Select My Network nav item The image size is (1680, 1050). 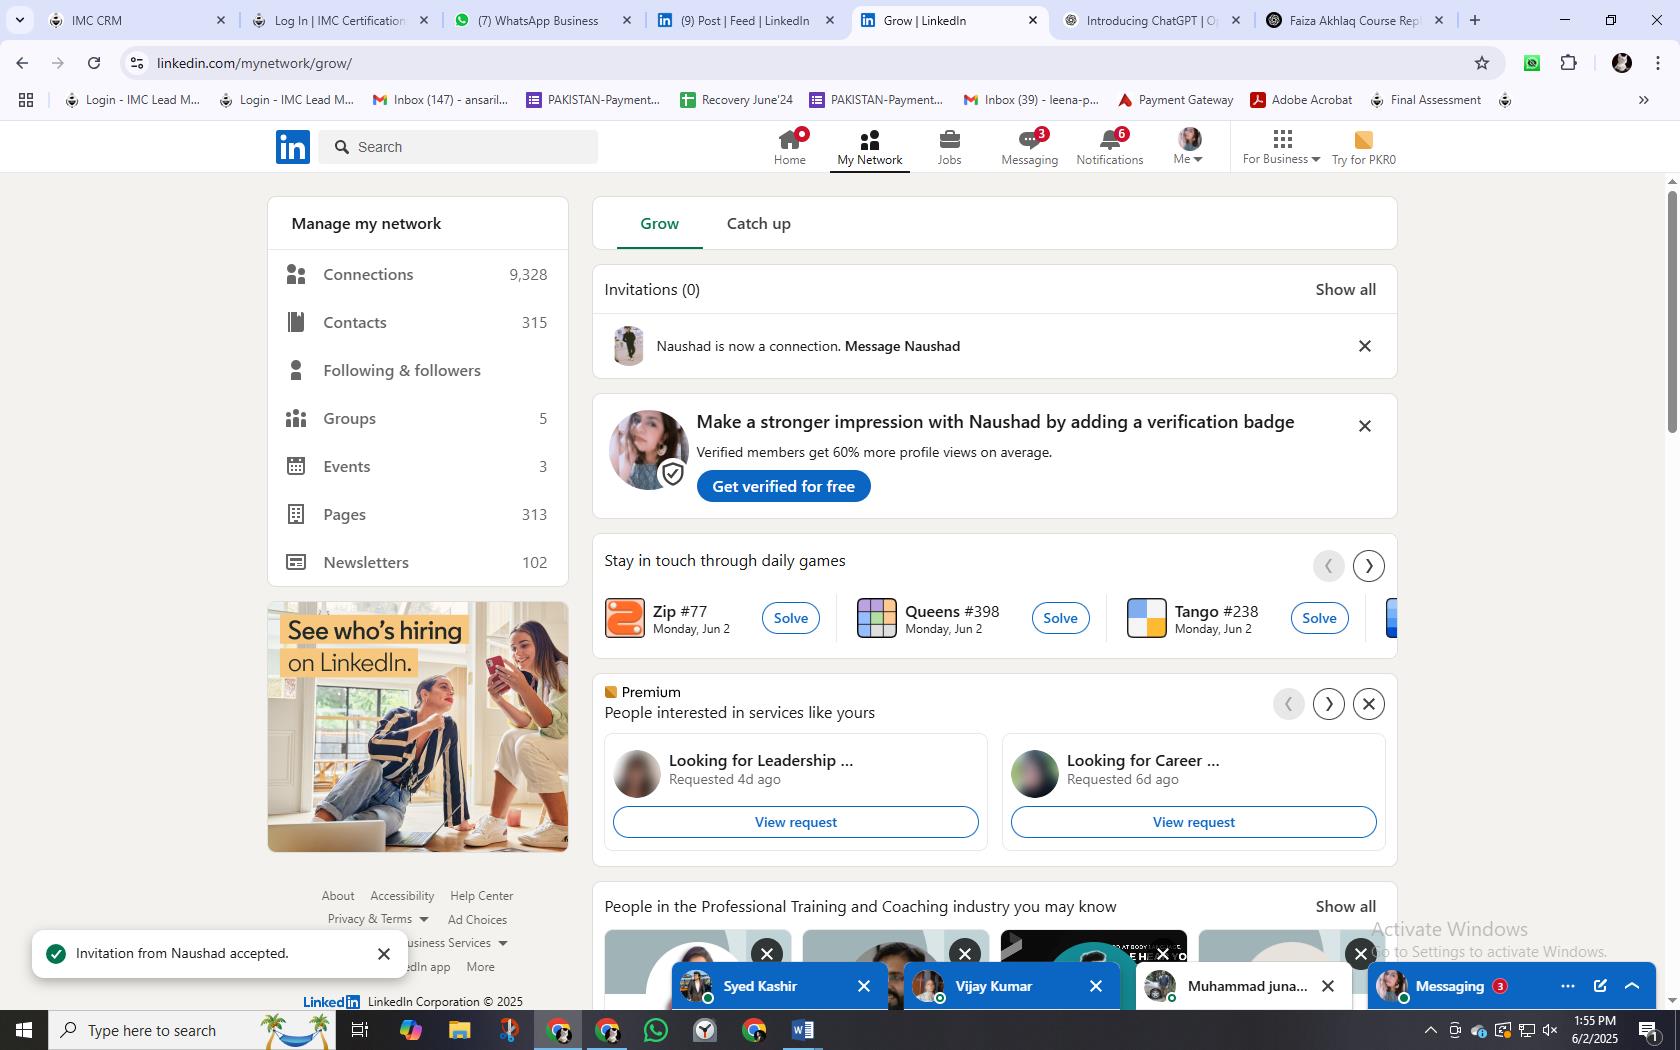869,147
